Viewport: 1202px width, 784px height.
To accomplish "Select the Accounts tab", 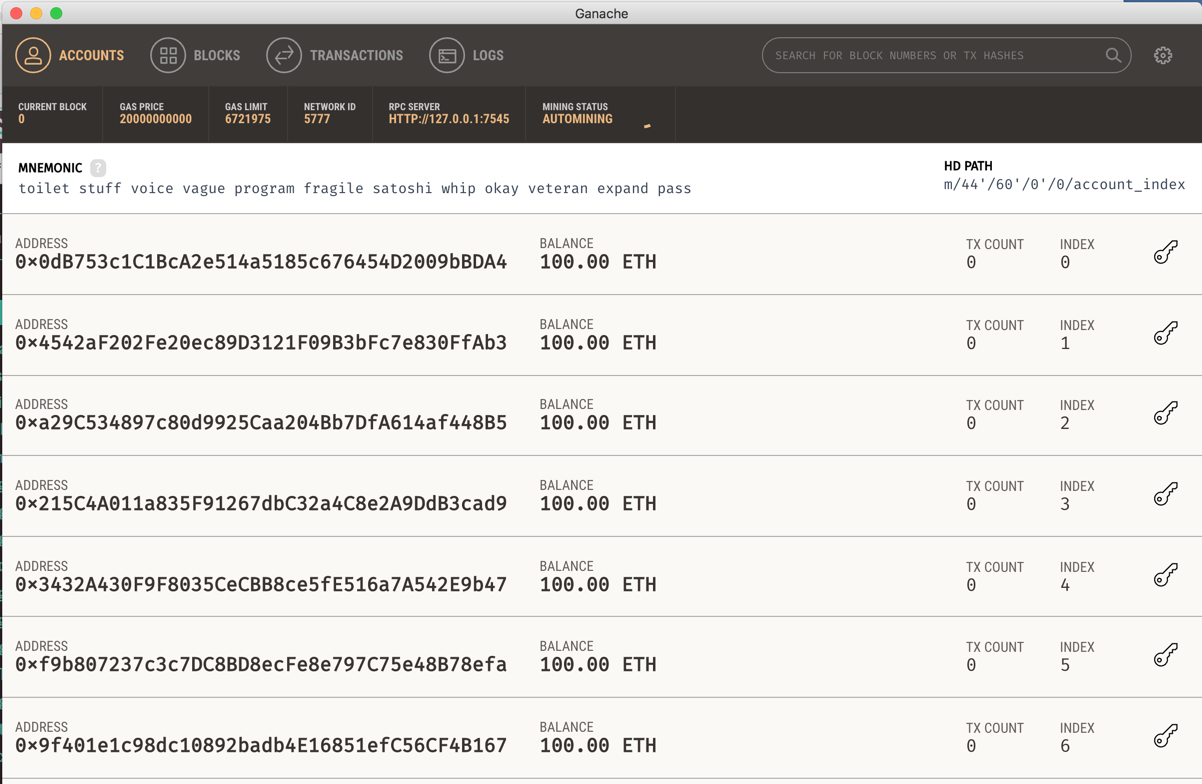I will [70, 56].
